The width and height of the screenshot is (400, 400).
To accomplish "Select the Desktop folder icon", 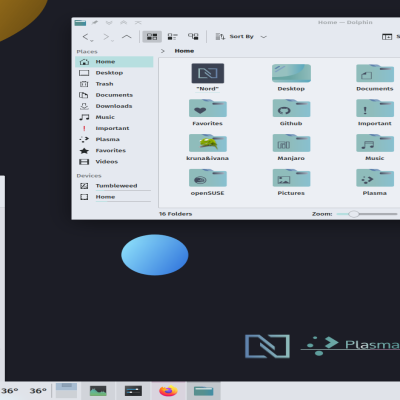I will point(291,73).
